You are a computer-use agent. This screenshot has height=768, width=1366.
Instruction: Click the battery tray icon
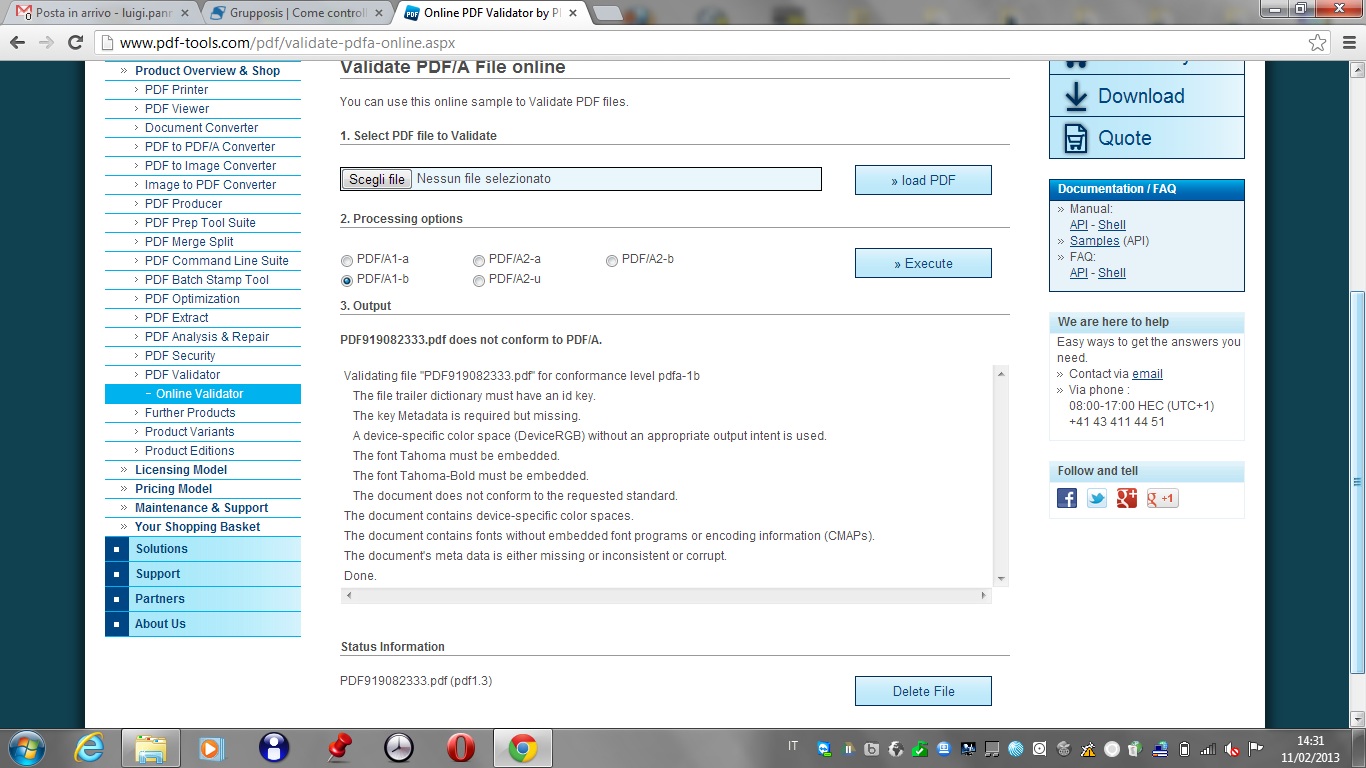tap(1185, 749)
